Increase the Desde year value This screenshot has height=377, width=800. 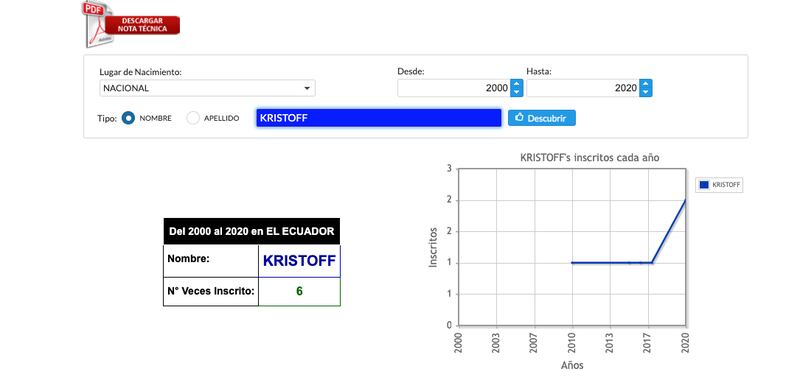[517, 84]
